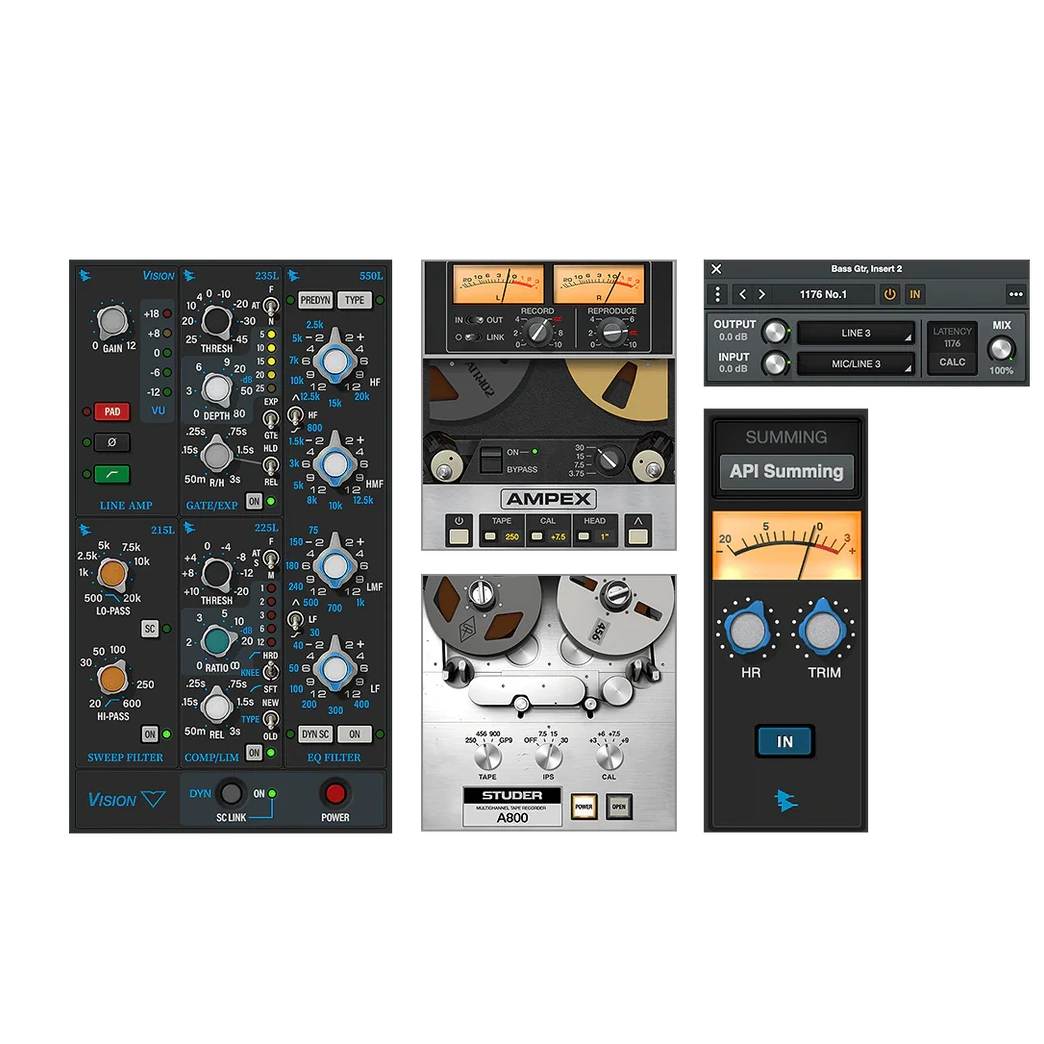The height and width of the screenshot is (1044, 1044).
Task: Click the Gate/Exp R/H release knob
Action: click(216, 455)
